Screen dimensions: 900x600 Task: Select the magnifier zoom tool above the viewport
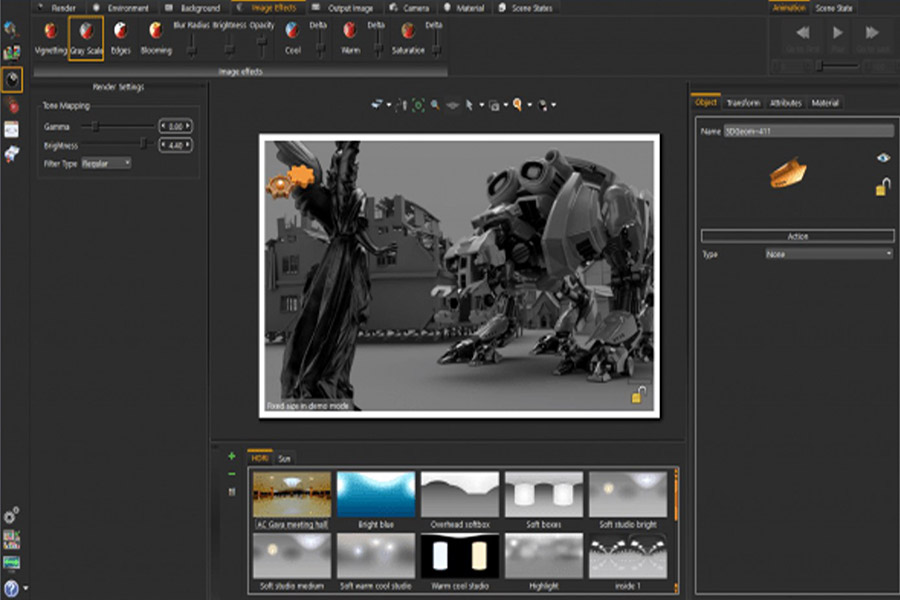pyautogui.click(x=433, y=103)
